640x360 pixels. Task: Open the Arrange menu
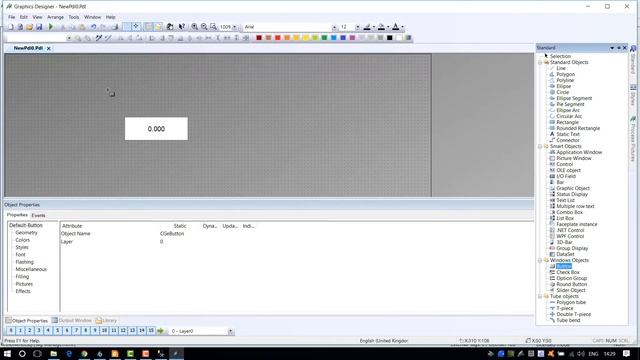tap(56, 17)
